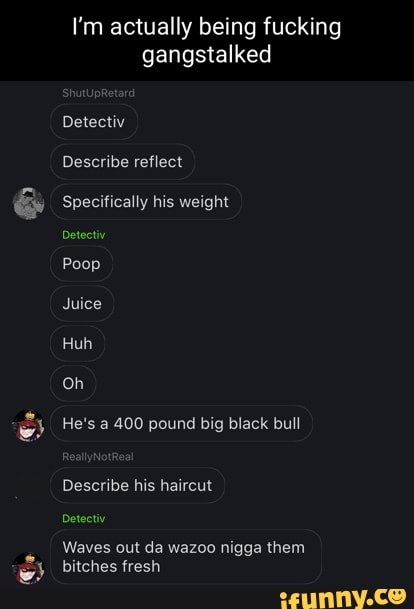Select the Detectiv message bubble
Viewport: 414px width, 609px height.
94,122
